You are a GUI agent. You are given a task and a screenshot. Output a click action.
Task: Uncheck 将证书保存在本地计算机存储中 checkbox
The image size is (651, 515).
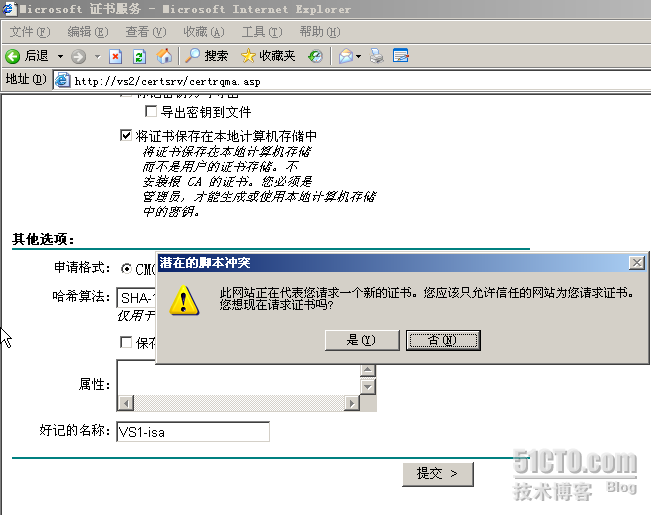tap(126, 135)
